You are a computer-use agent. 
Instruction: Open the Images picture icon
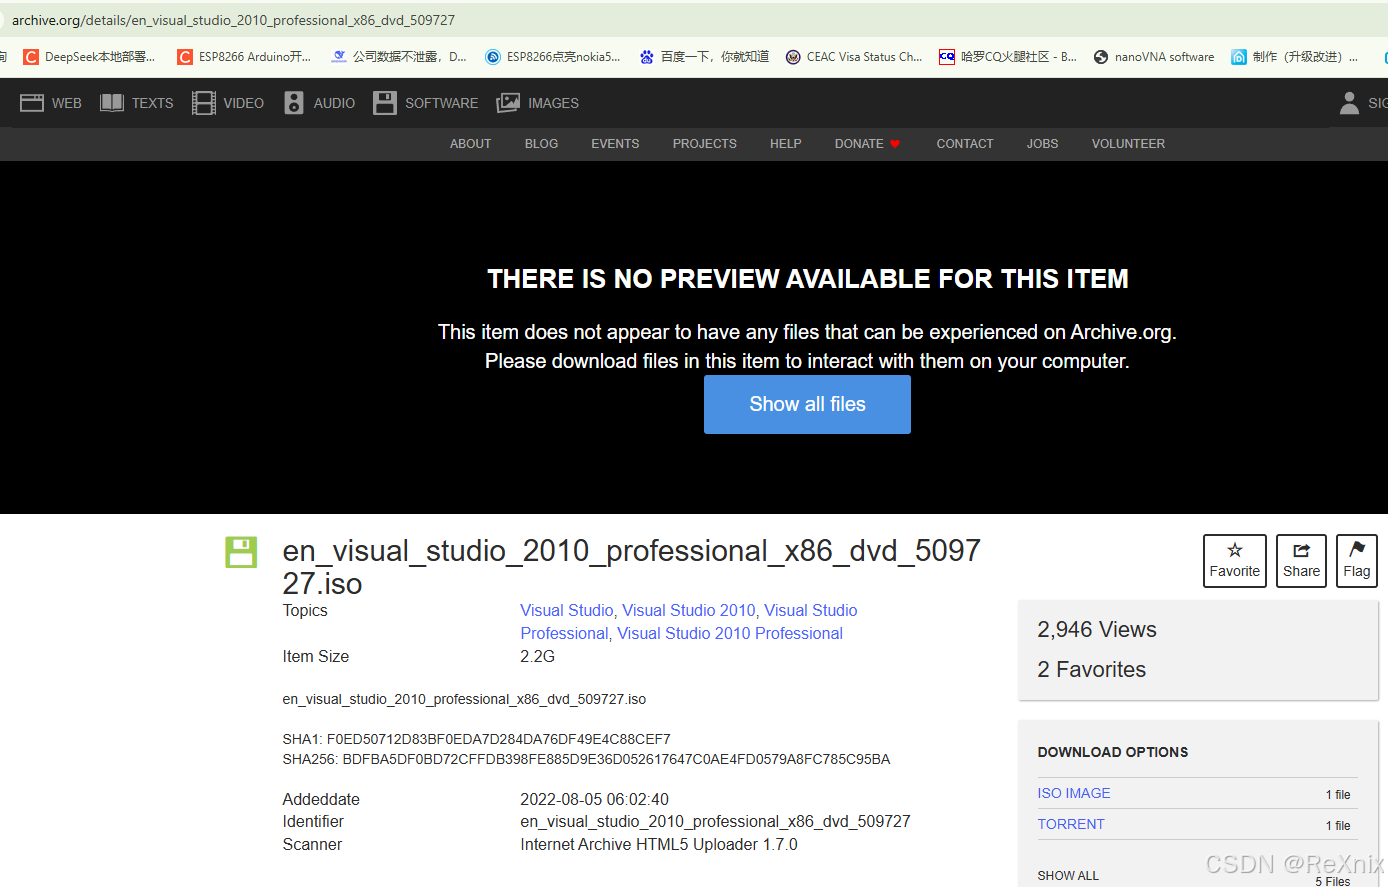(x=509, y=103)
